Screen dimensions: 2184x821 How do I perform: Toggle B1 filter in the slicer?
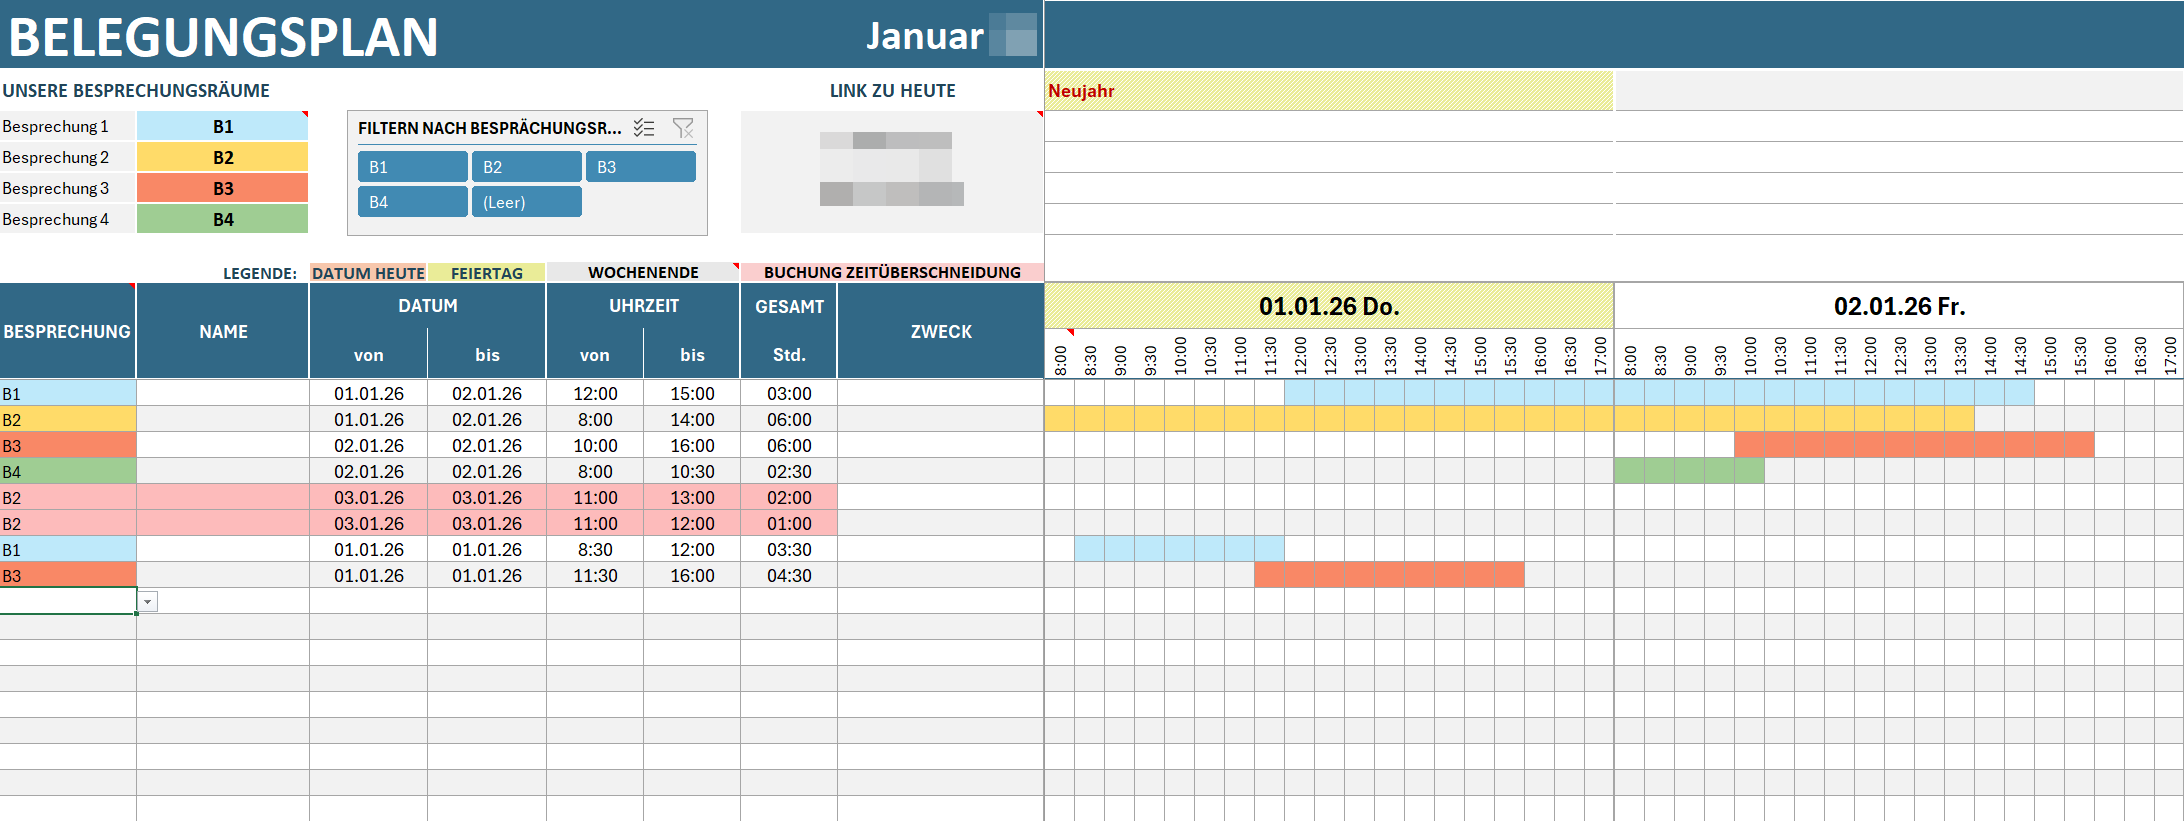(412, 167)
